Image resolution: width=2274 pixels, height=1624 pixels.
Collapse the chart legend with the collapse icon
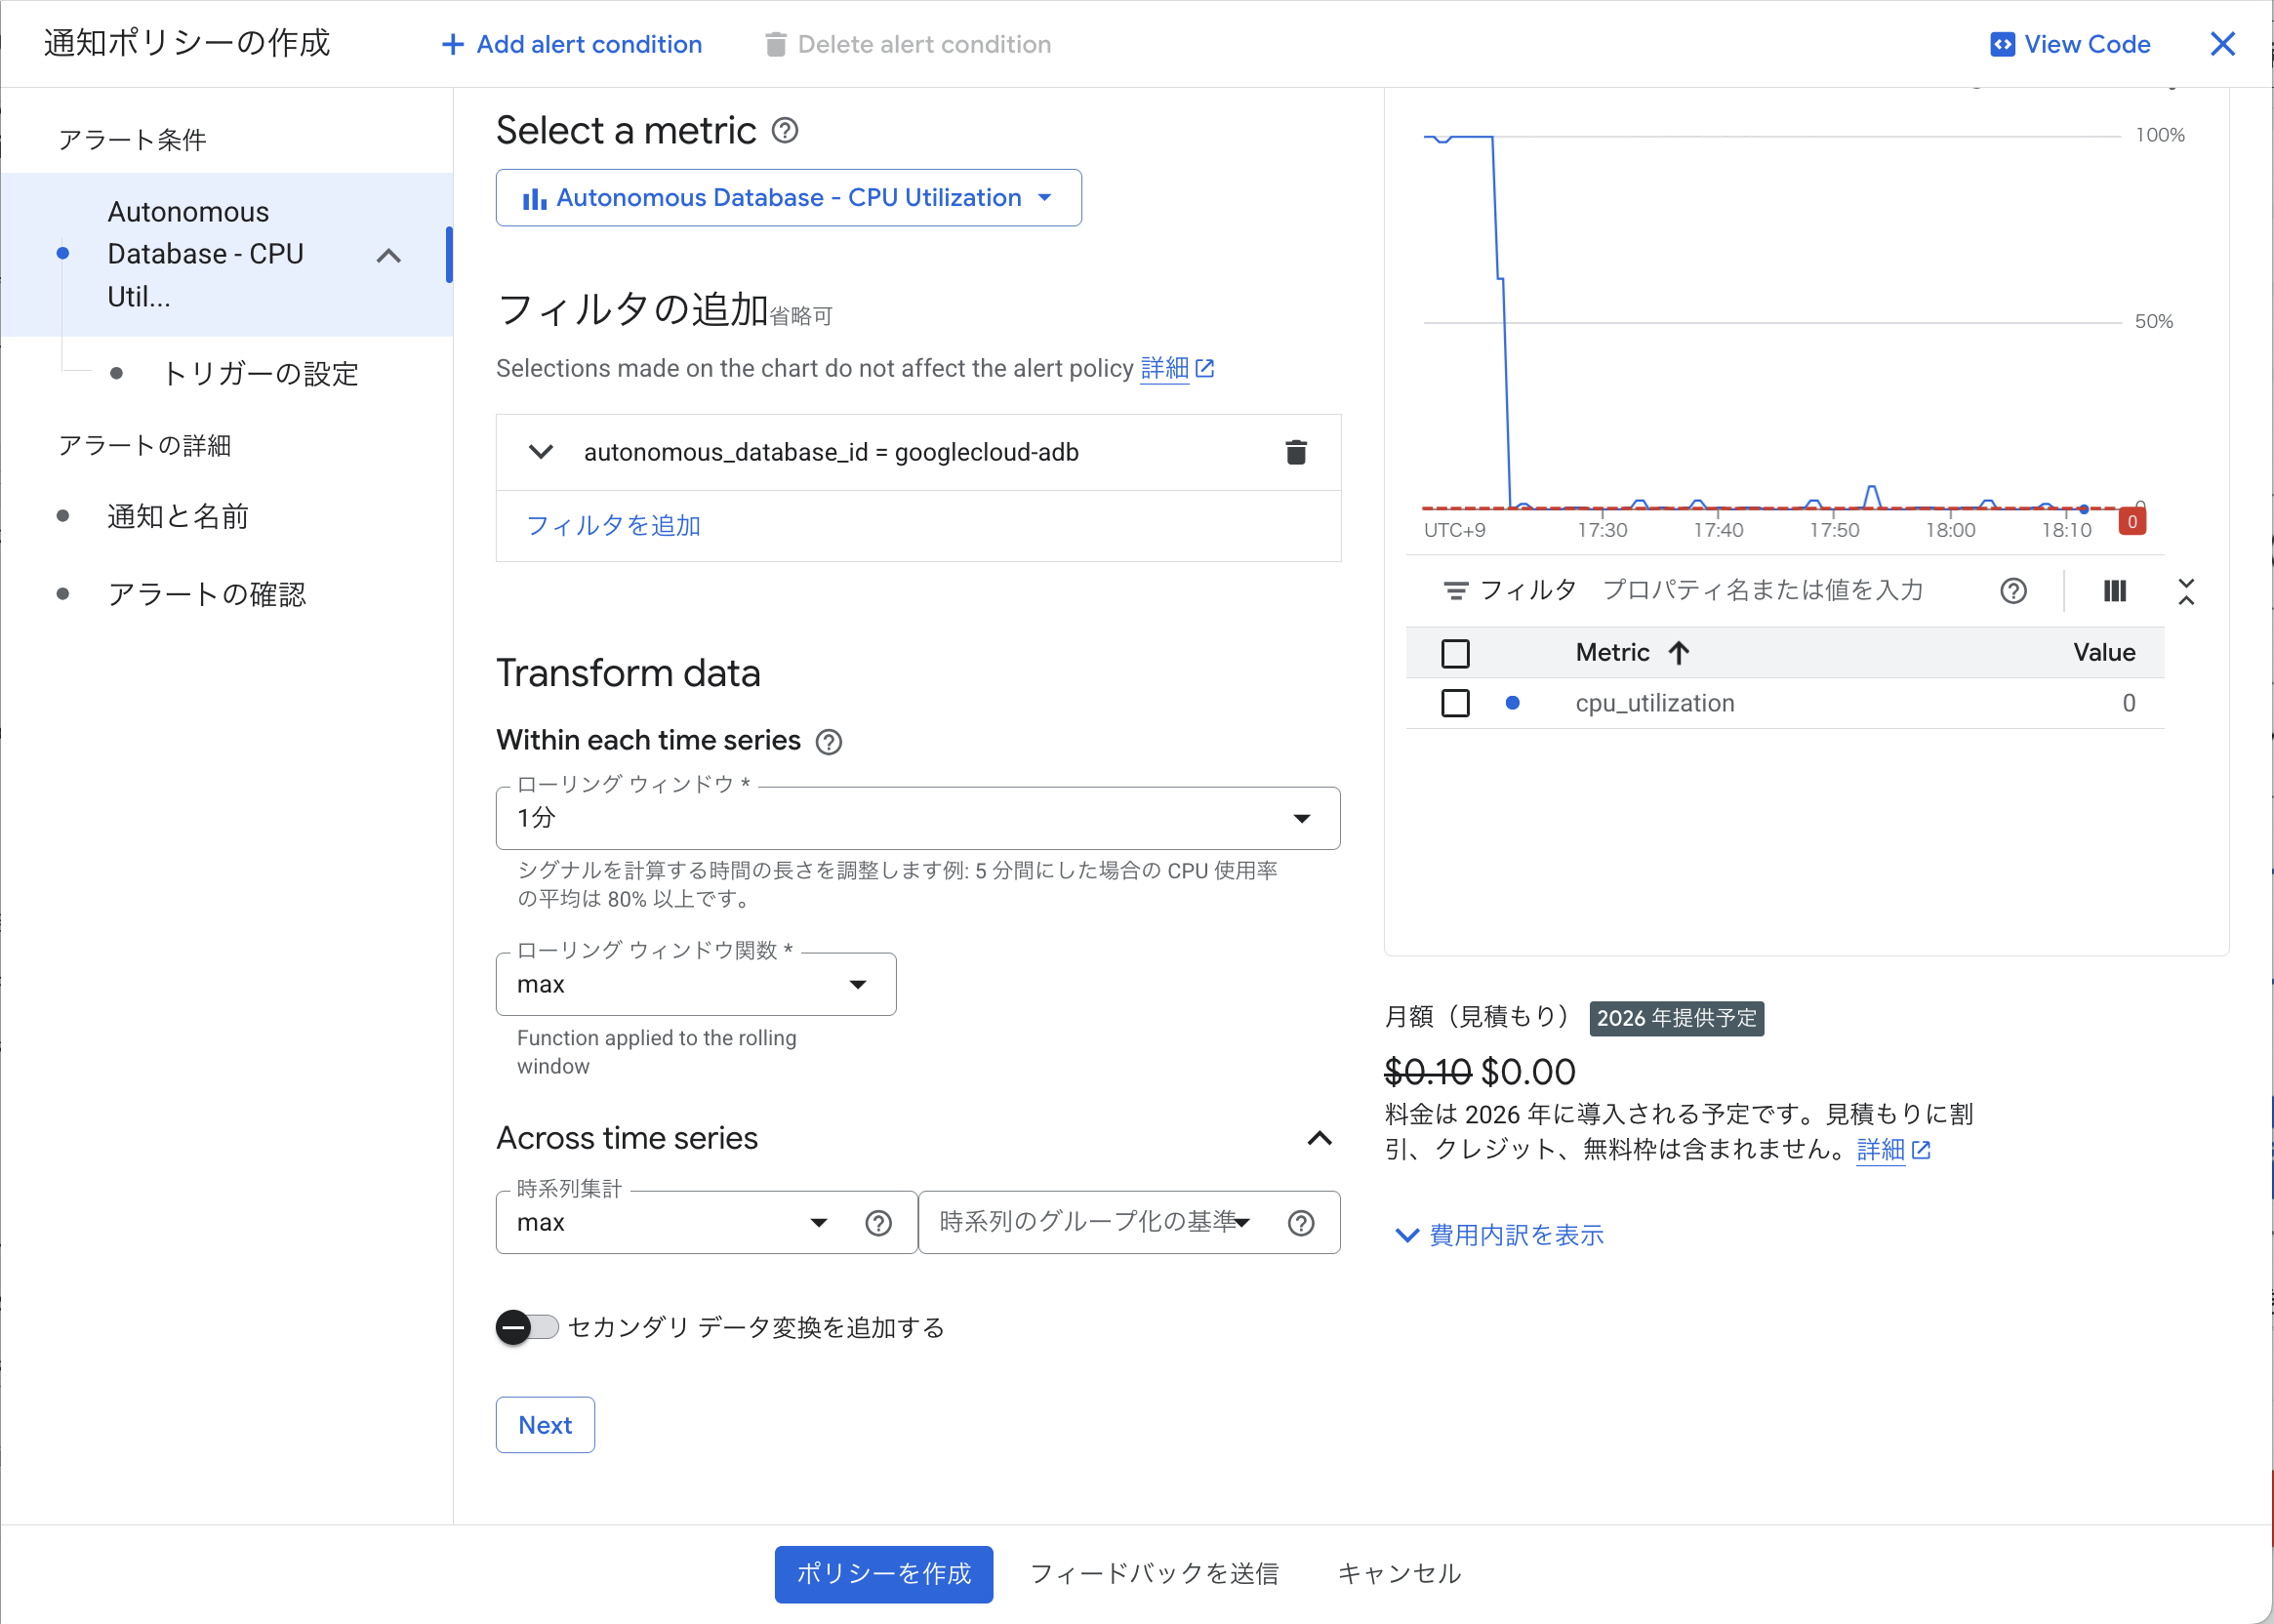tap(2187, 592)
